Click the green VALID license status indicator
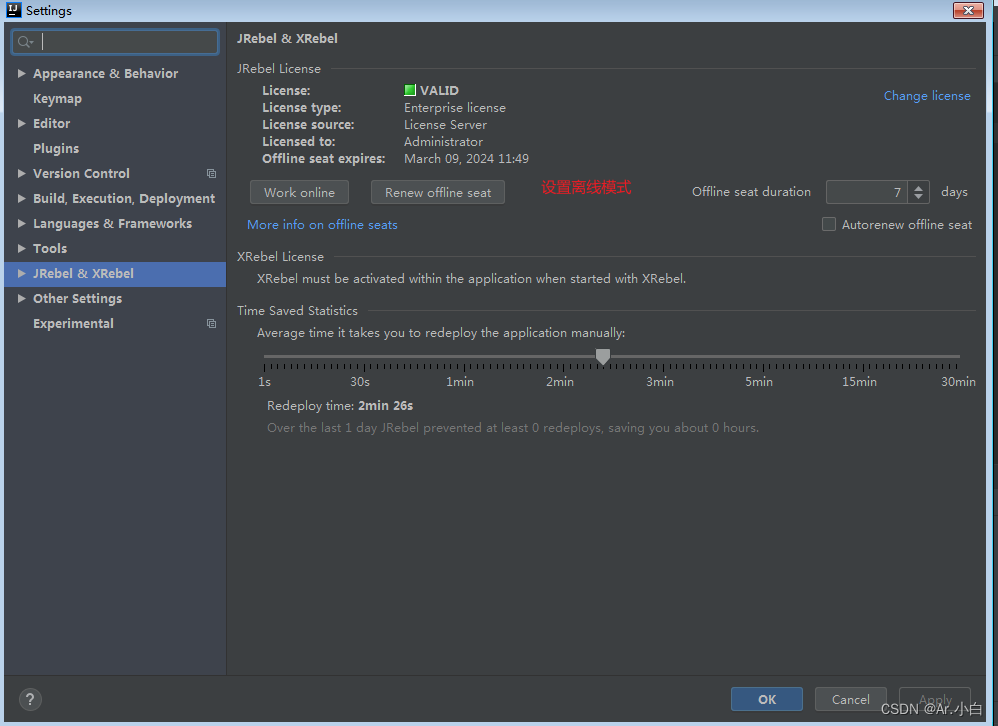Viewport: 998px width, 726px height. (410, 90)
